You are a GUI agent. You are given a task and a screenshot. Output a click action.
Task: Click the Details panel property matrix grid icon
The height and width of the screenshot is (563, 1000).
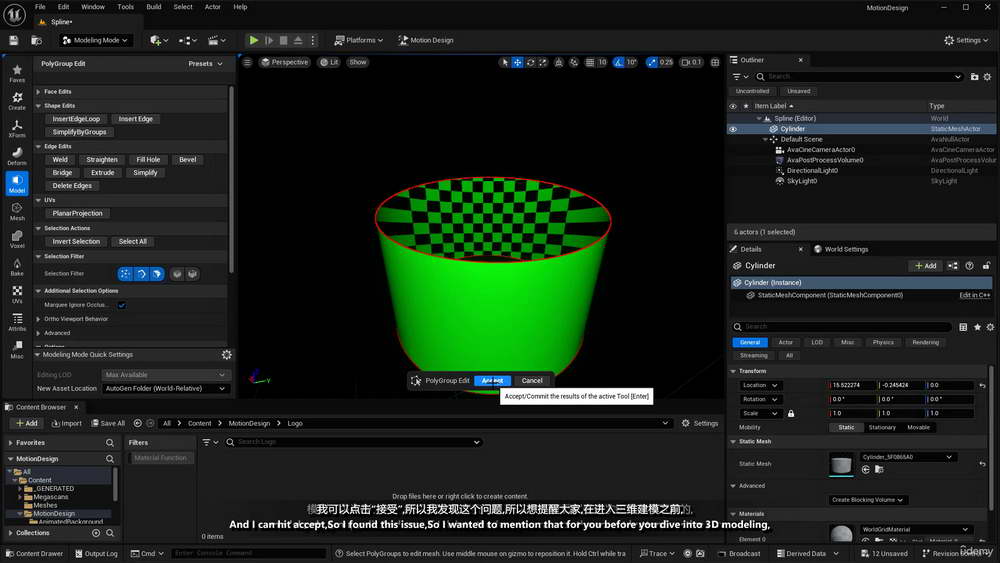click(x=963, y=327)
